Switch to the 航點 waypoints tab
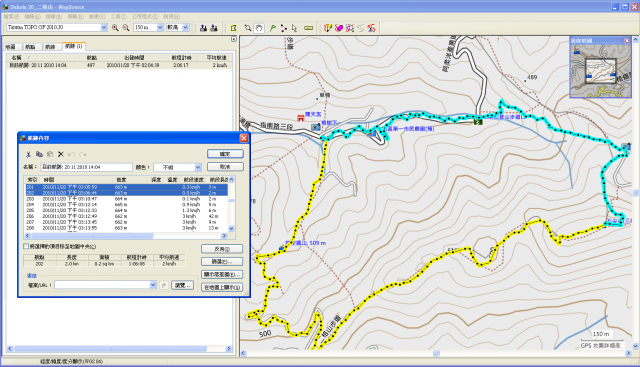This screenshot has width=640, height=367. (x=30, y=47)
